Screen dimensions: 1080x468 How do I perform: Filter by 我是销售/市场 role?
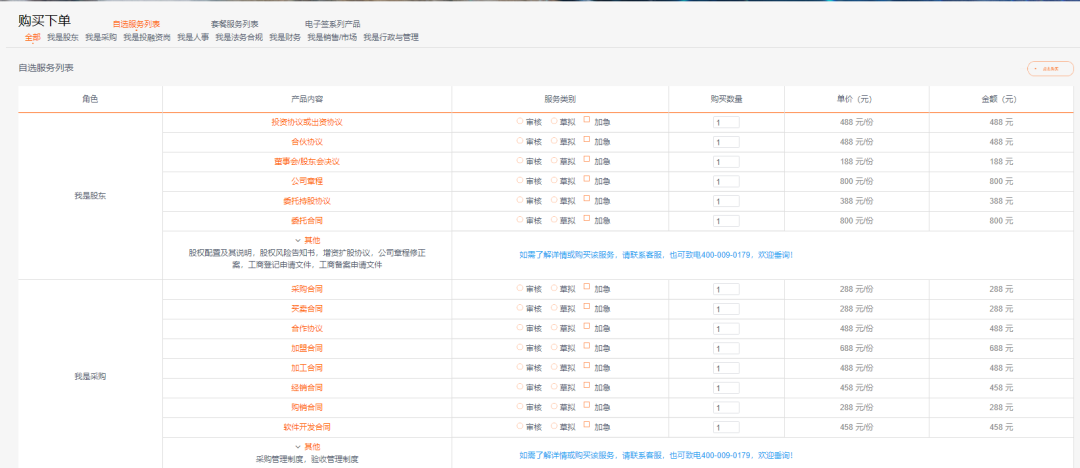332,37
